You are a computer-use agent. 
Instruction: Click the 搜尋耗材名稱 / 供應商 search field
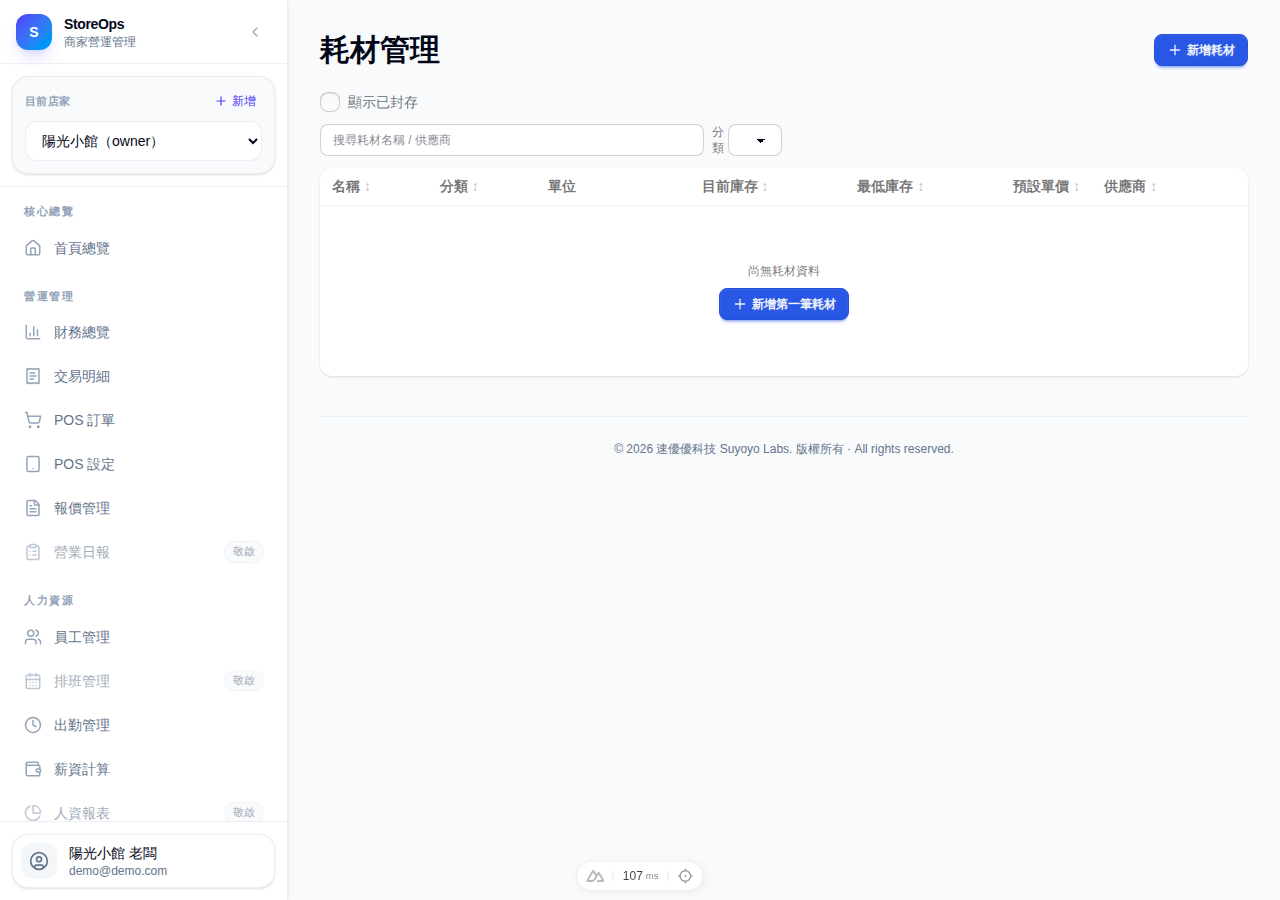tap(512, 140)
